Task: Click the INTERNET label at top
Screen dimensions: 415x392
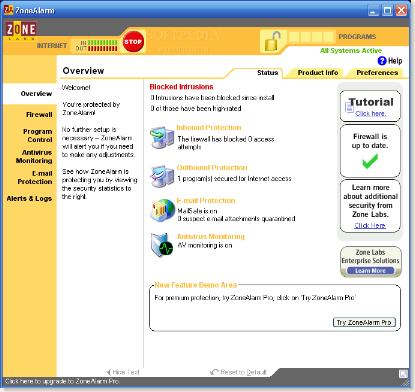Action: 52,46
